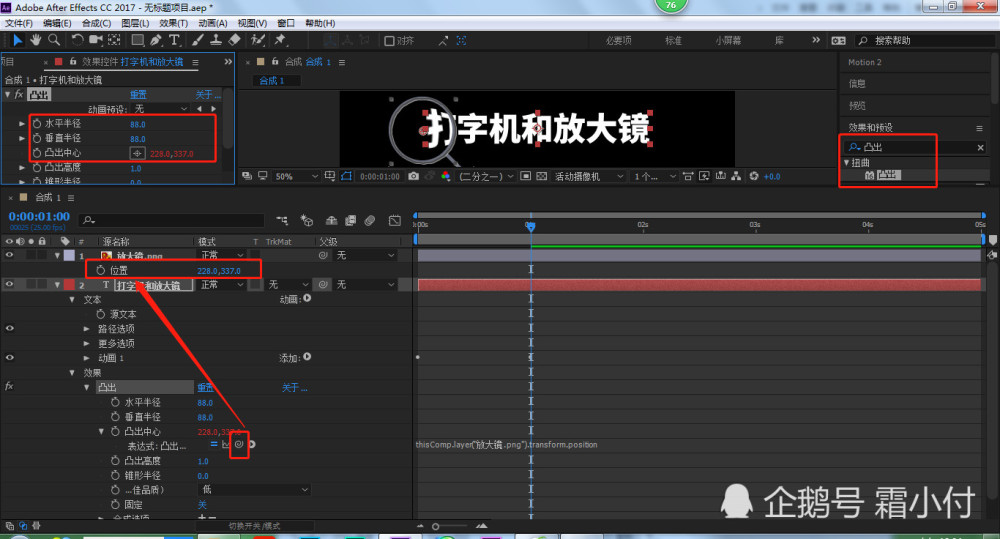Toggle the region of interest icon
This screenshot has height=539, width=1000.
point(526,176)
